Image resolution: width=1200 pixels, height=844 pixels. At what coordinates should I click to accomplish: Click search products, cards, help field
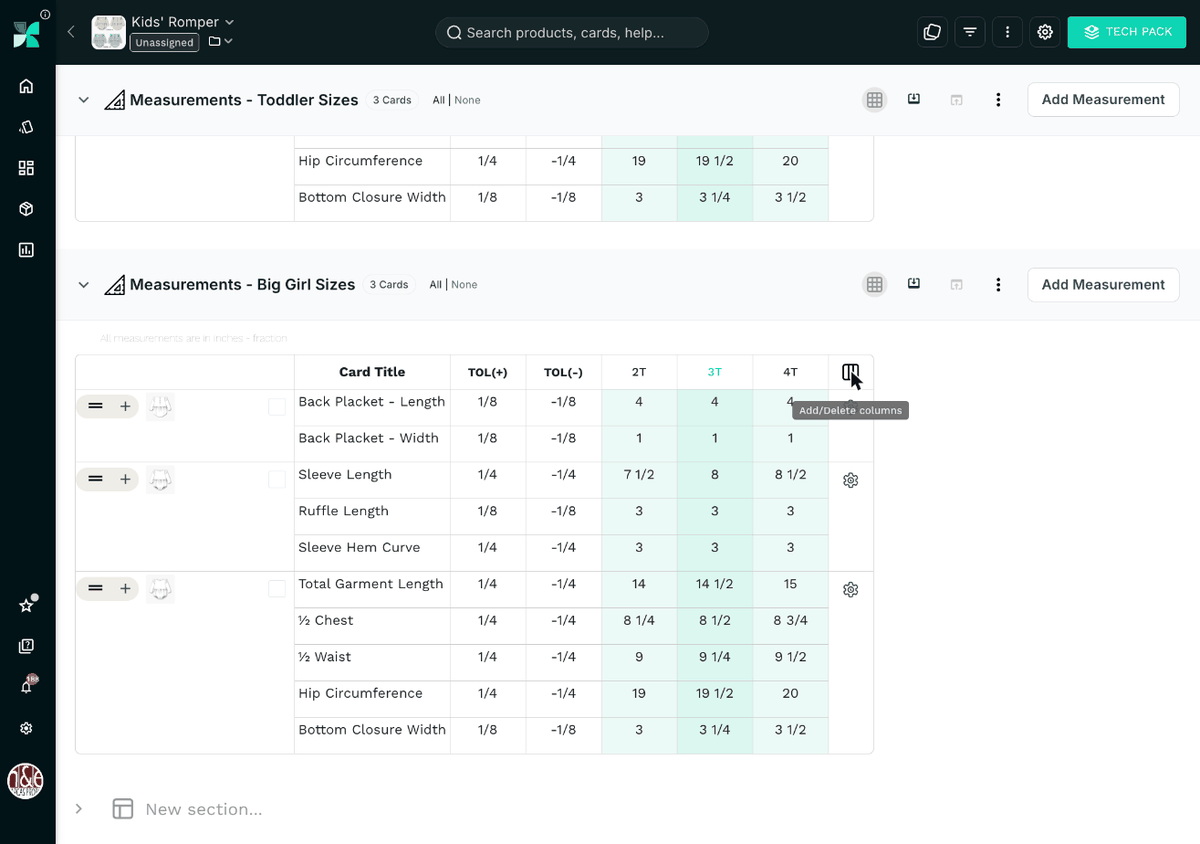click(x=572, y=32)
